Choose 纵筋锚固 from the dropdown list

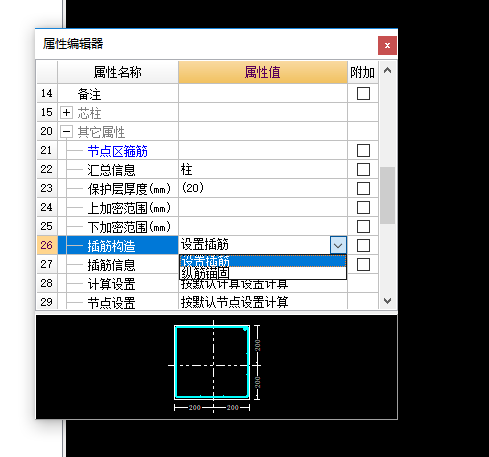point(263,273)
